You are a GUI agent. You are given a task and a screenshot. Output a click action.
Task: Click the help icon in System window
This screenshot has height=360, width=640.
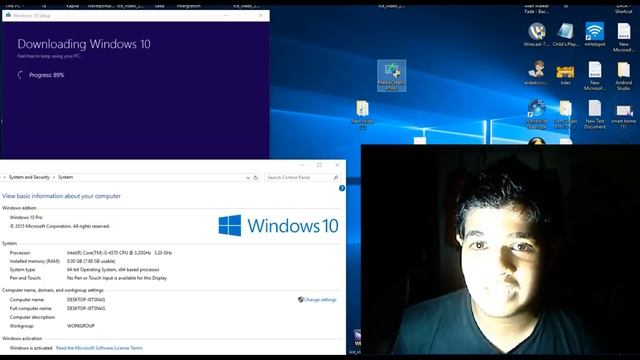[x=342, y=188]
